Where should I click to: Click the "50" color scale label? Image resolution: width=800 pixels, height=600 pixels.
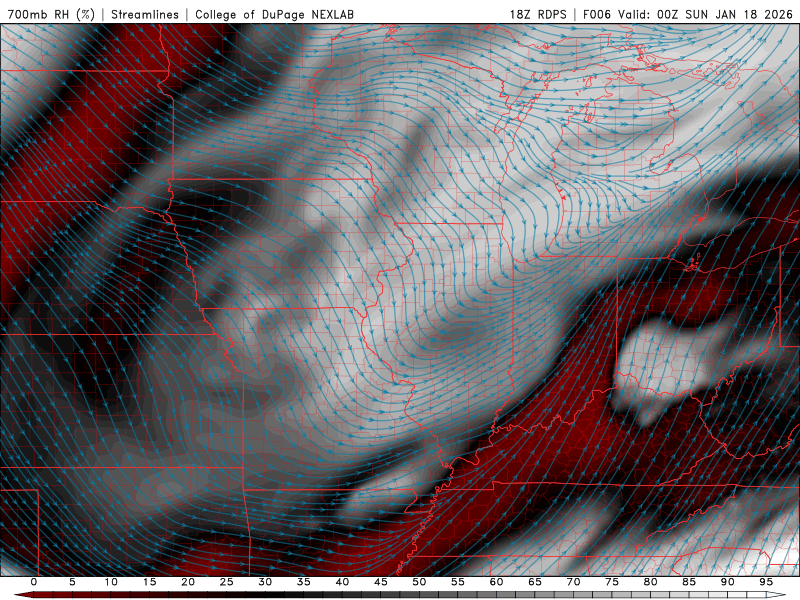click(x=419, y=582)
